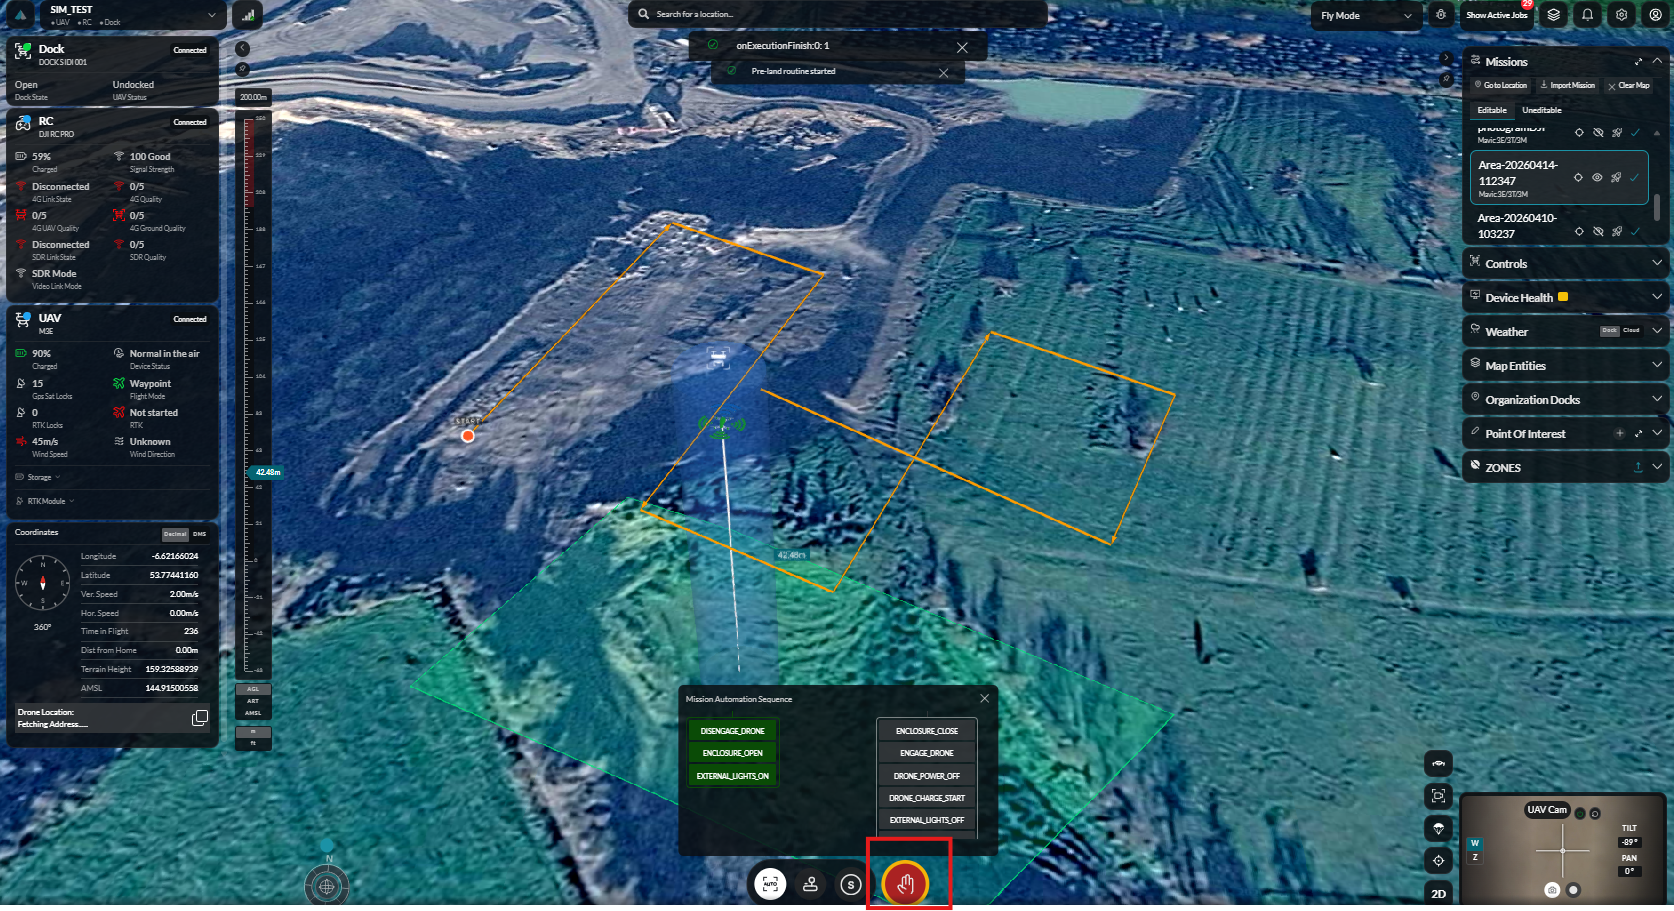This screenshot has width=1674, height=911.
Task: Launch mission Area-20260414-112347 via rocket icon
Action: [1616, 178]
